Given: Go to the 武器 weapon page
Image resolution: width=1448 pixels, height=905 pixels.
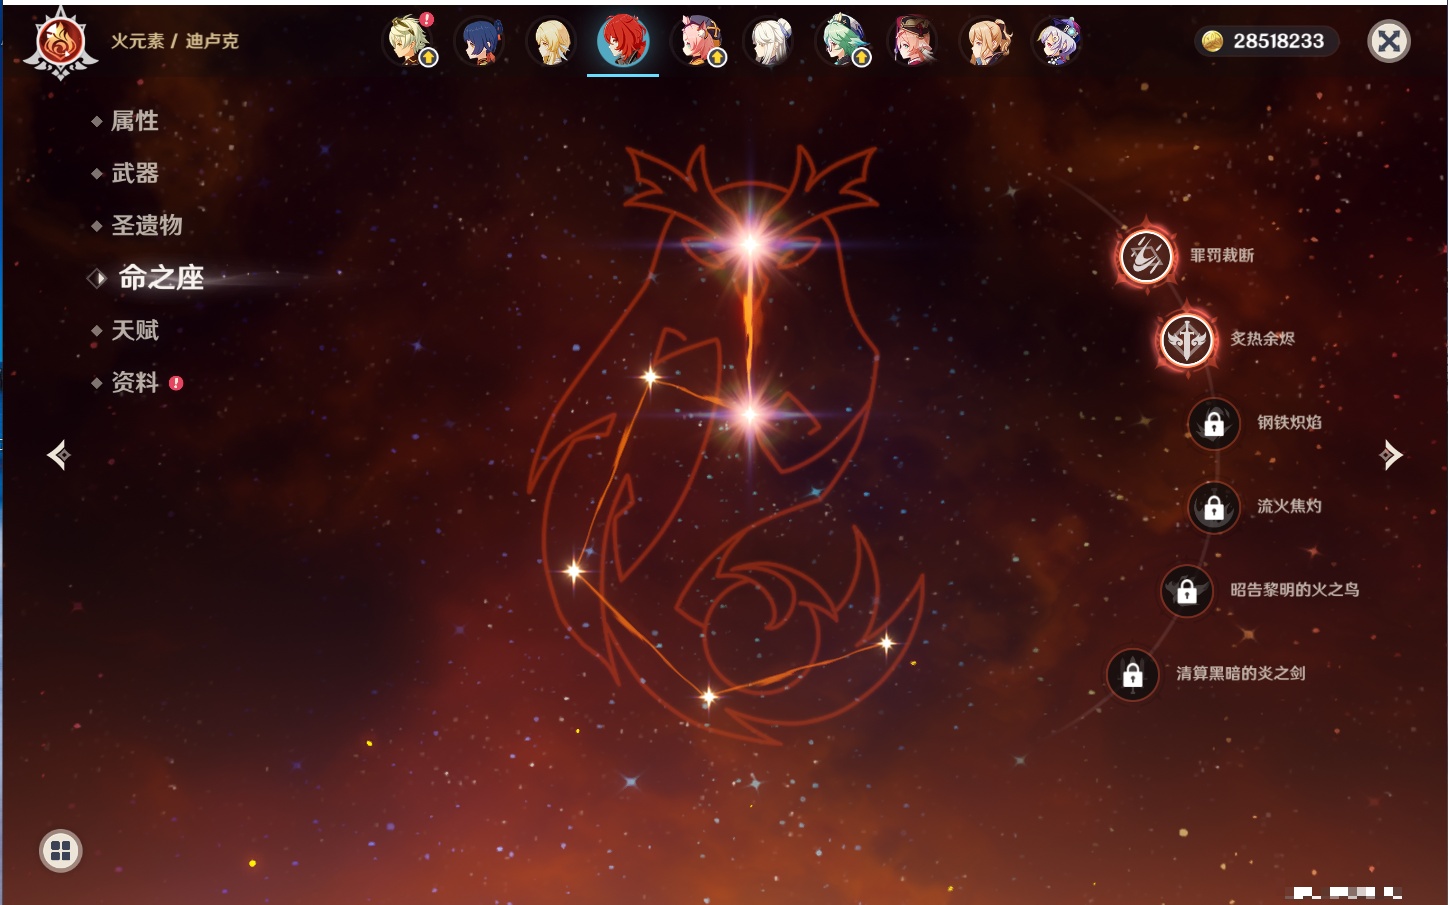Looking at the screenshot, I should [x=134, y=173].
